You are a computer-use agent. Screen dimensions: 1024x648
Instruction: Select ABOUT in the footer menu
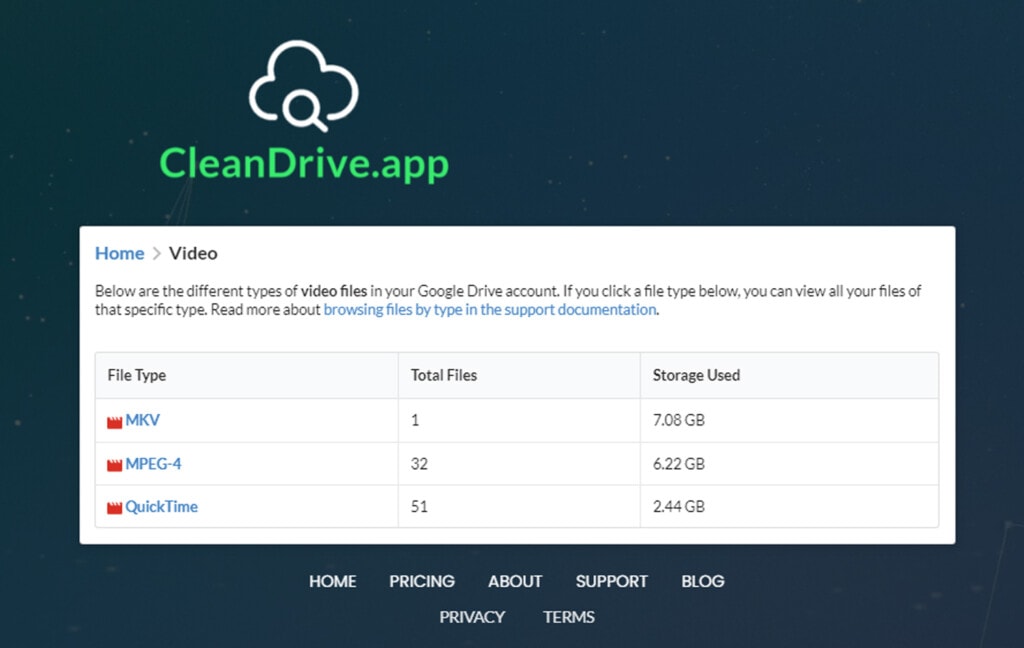click(x=515, y=581)
